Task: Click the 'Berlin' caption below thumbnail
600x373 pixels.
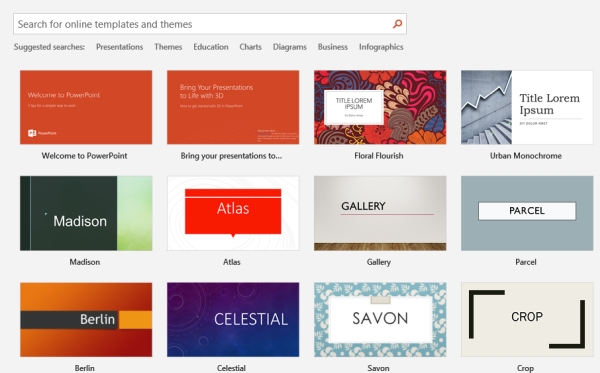Action: click(x=85, y=368)
